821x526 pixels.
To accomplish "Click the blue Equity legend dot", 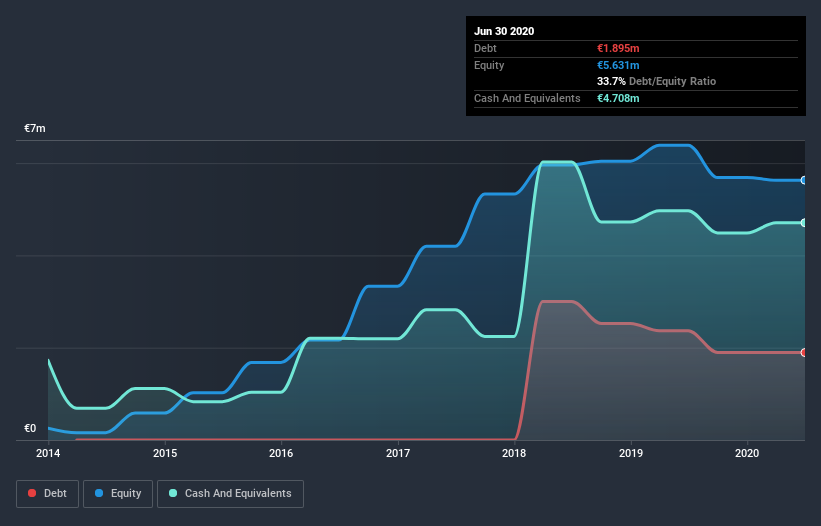I will (x=99, y=493).
